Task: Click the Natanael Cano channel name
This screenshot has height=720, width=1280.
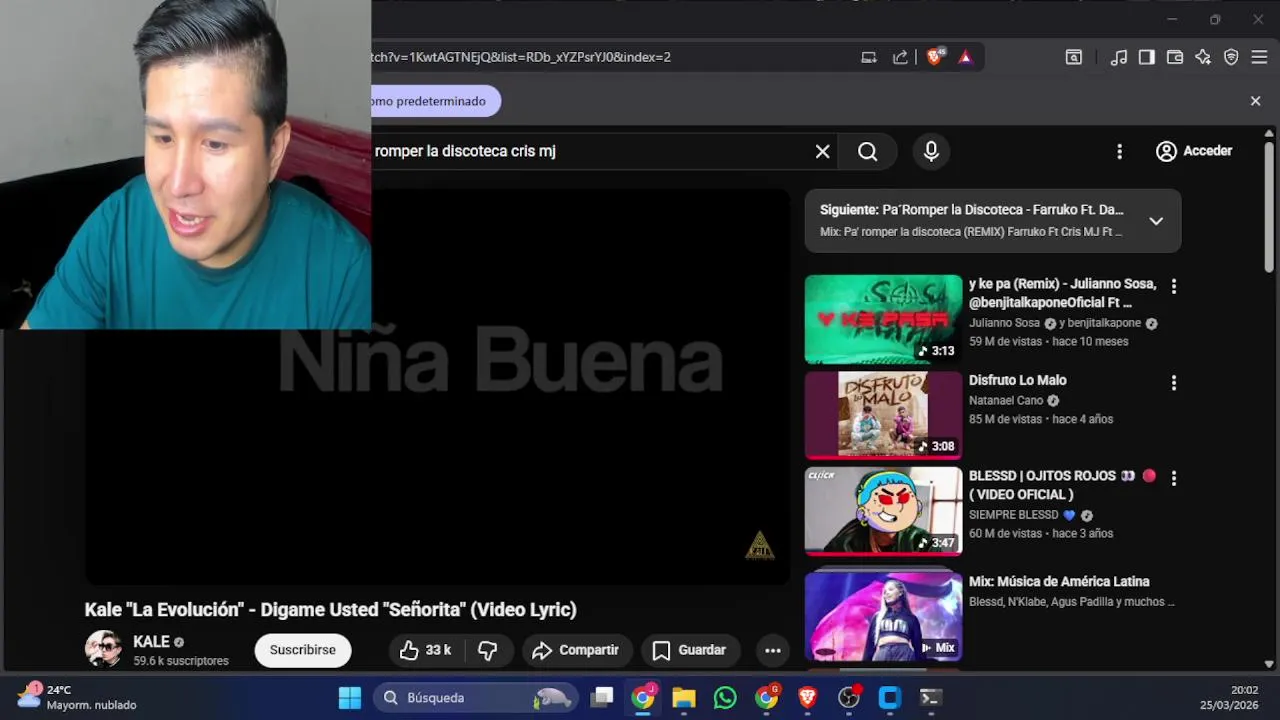Action: (x=1005, y=400)
